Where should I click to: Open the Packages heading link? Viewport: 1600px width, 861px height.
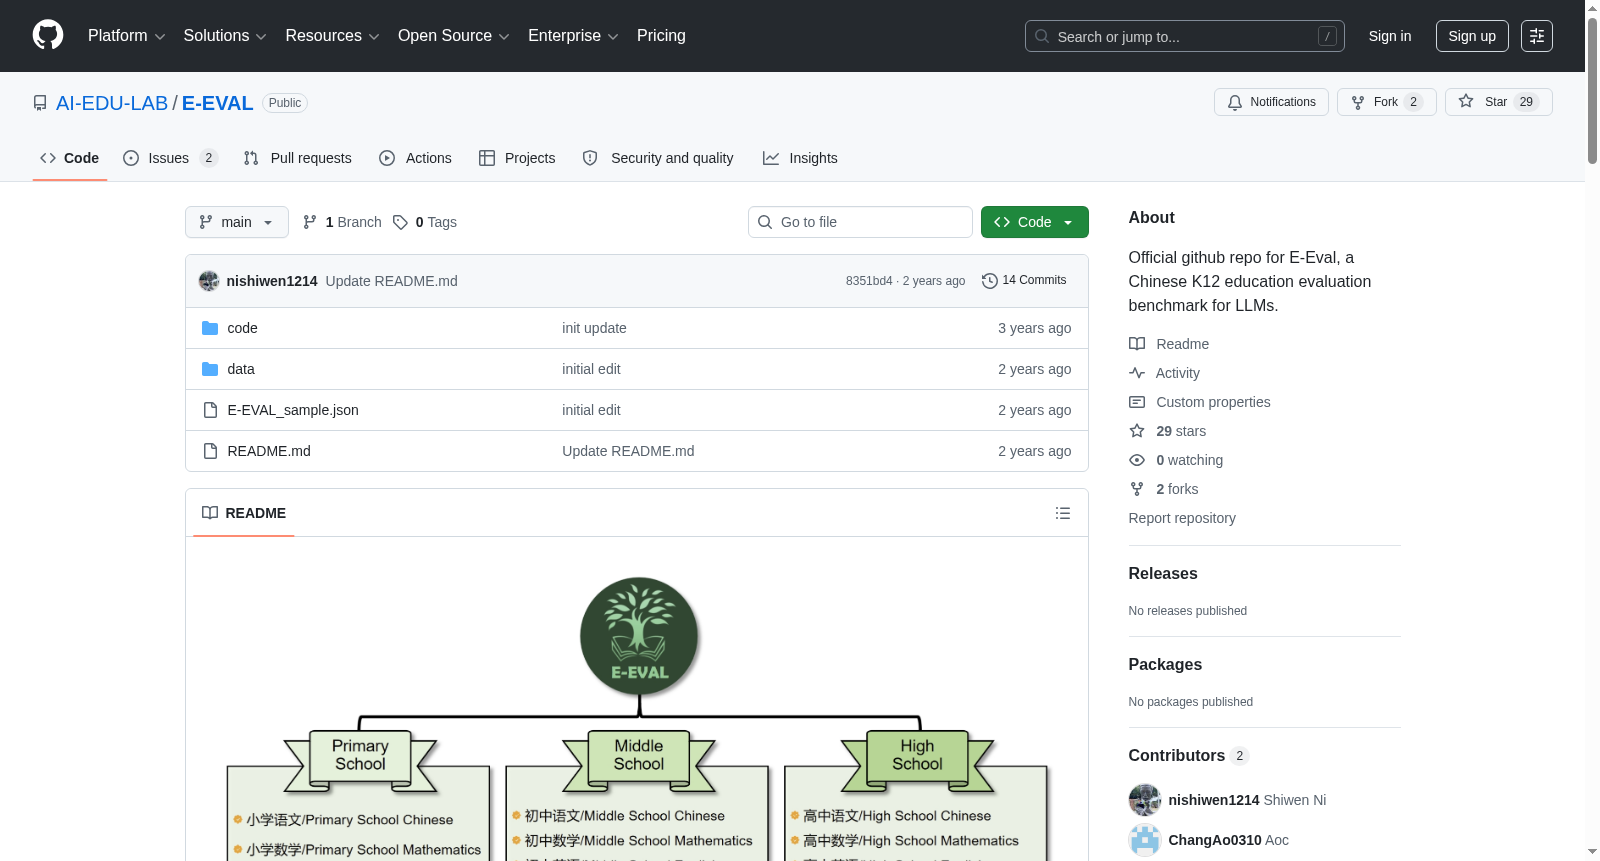pos(1165,665)
